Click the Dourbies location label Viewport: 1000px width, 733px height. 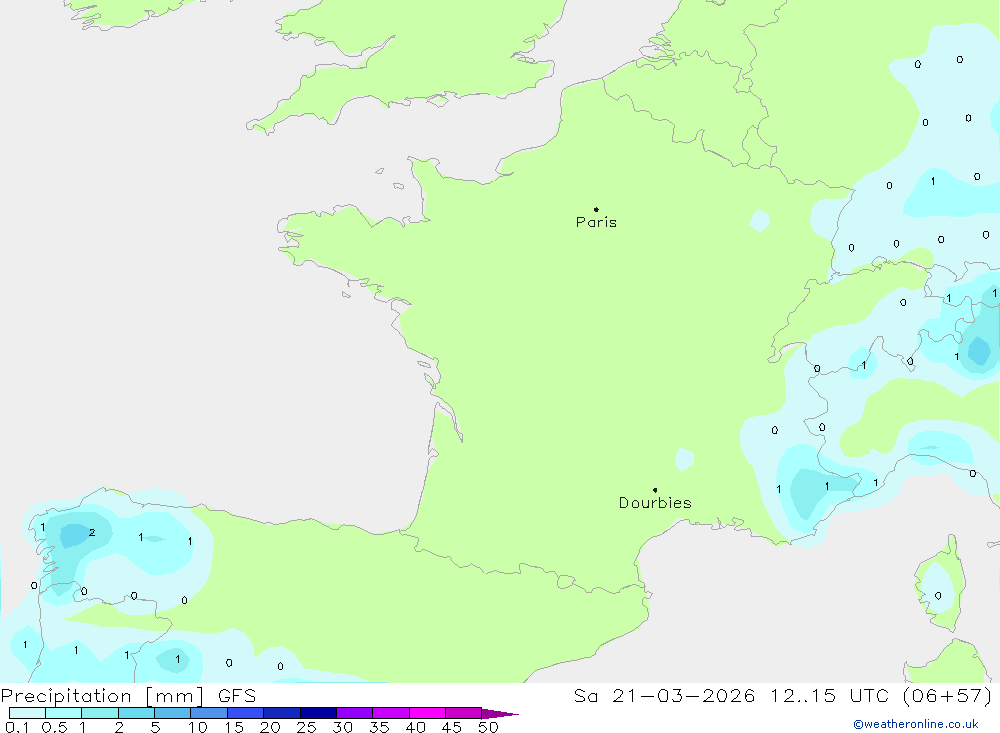pos(655,503)
